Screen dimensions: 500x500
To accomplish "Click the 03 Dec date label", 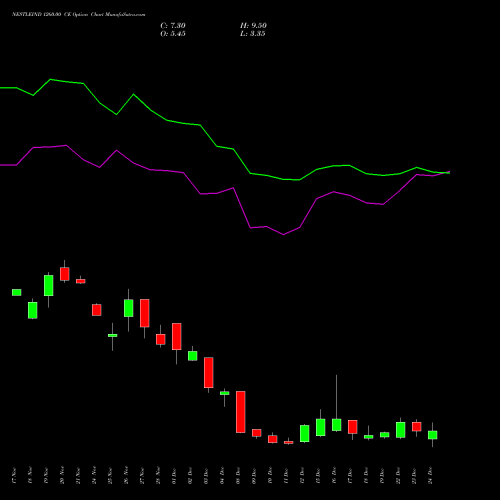I will 206,476.
